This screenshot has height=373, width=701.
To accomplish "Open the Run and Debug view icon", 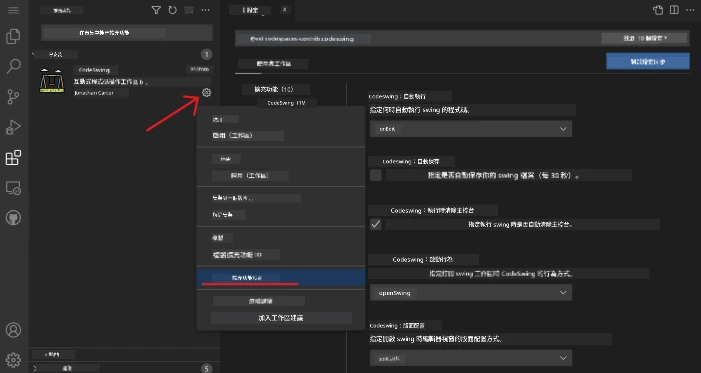I will [x=13, y=127].
